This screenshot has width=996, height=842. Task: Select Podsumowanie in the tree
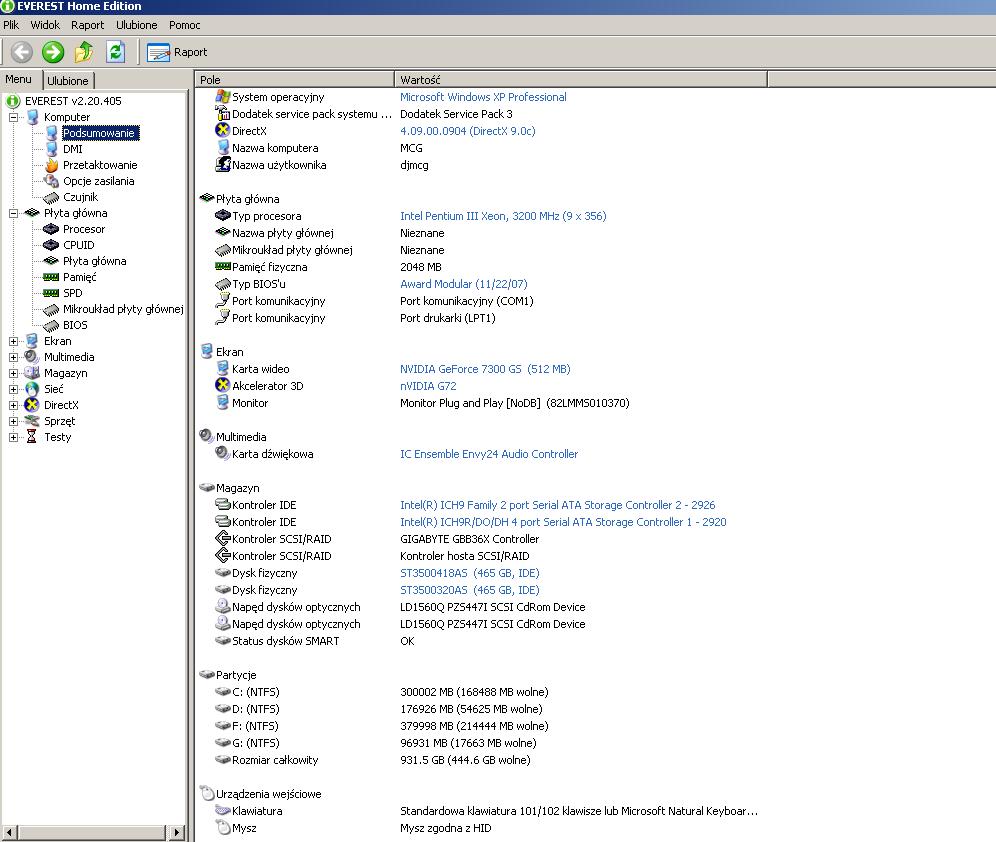(x=99, y=133)
